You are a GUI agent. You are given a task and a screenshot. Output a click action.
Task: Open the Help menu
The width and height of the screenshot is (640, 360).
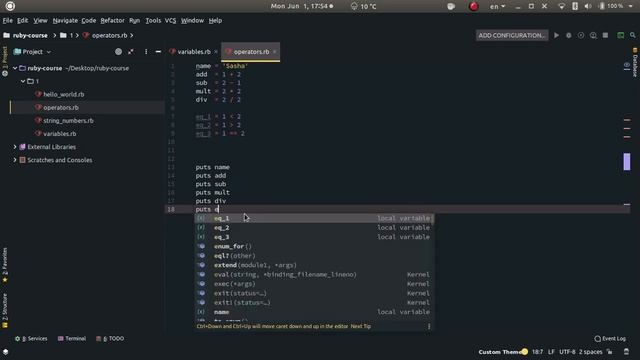(215, 20)
